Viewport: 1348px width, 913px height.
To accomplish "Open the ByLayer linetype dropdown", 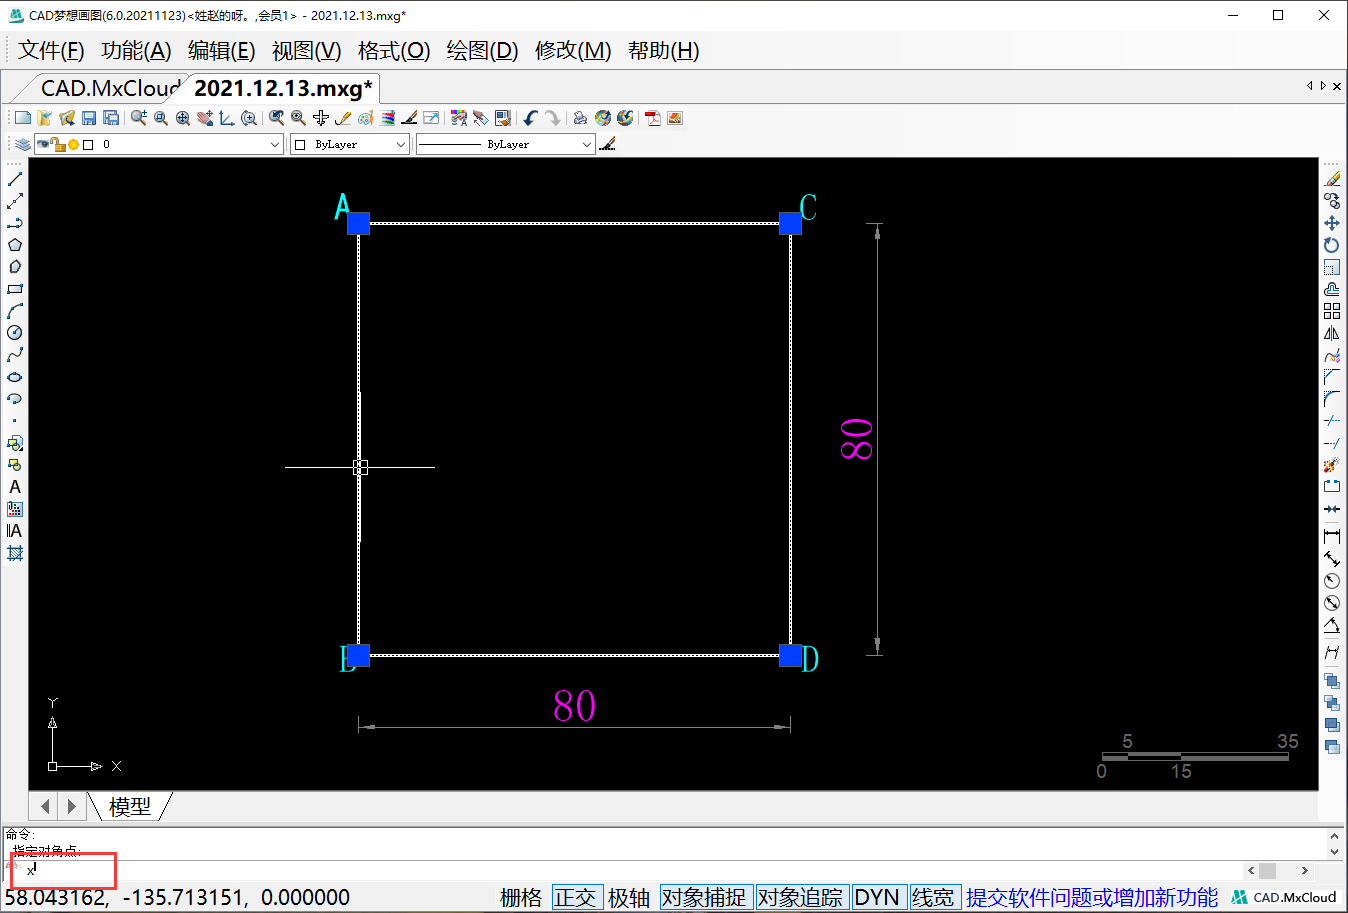I will click(x=505, y=144).
